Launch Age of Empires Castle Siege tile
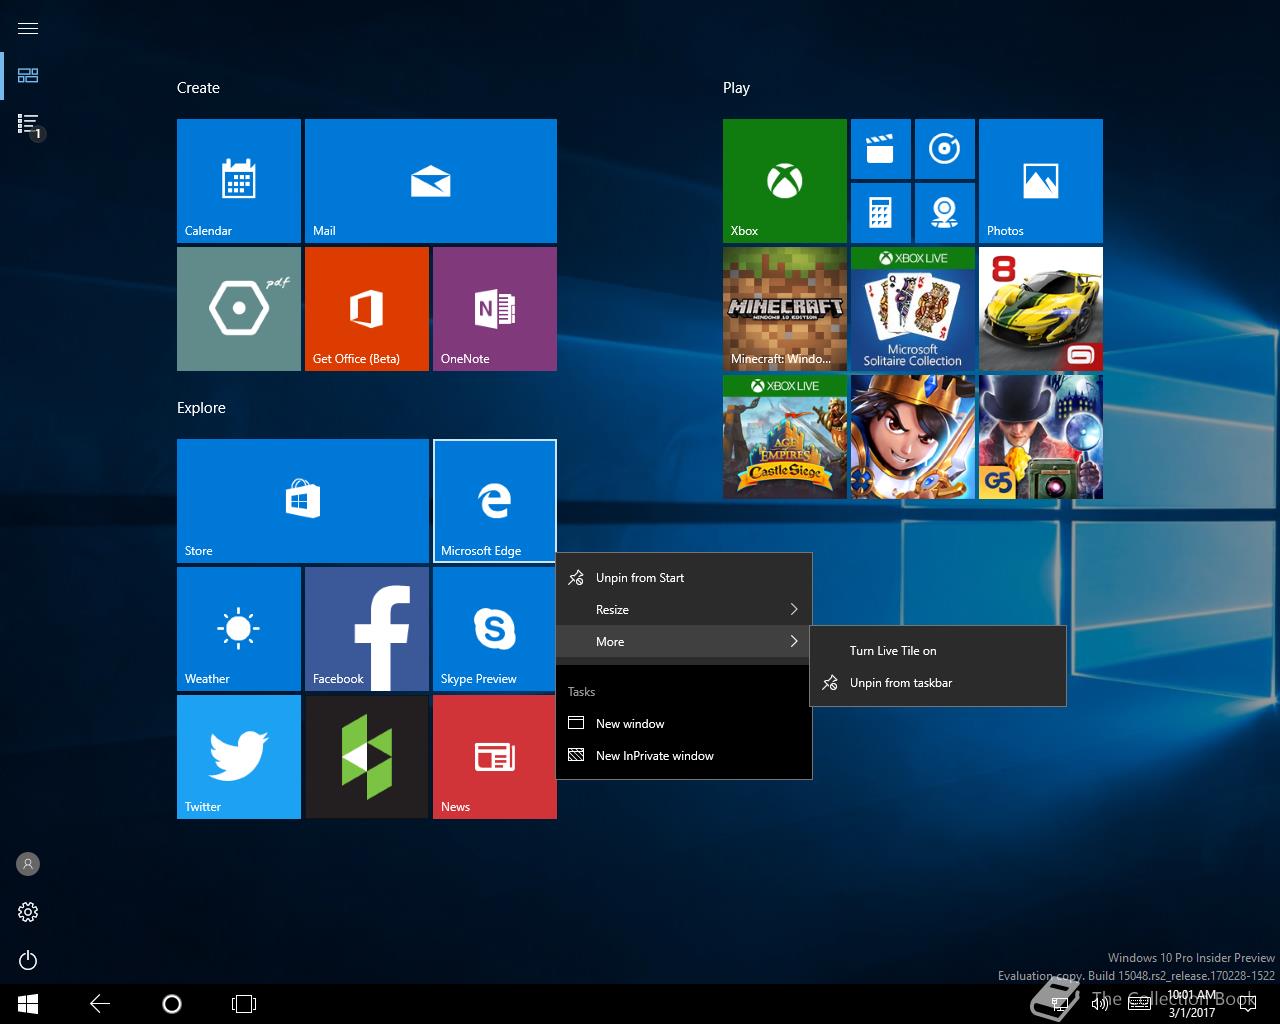 [785, 437]
